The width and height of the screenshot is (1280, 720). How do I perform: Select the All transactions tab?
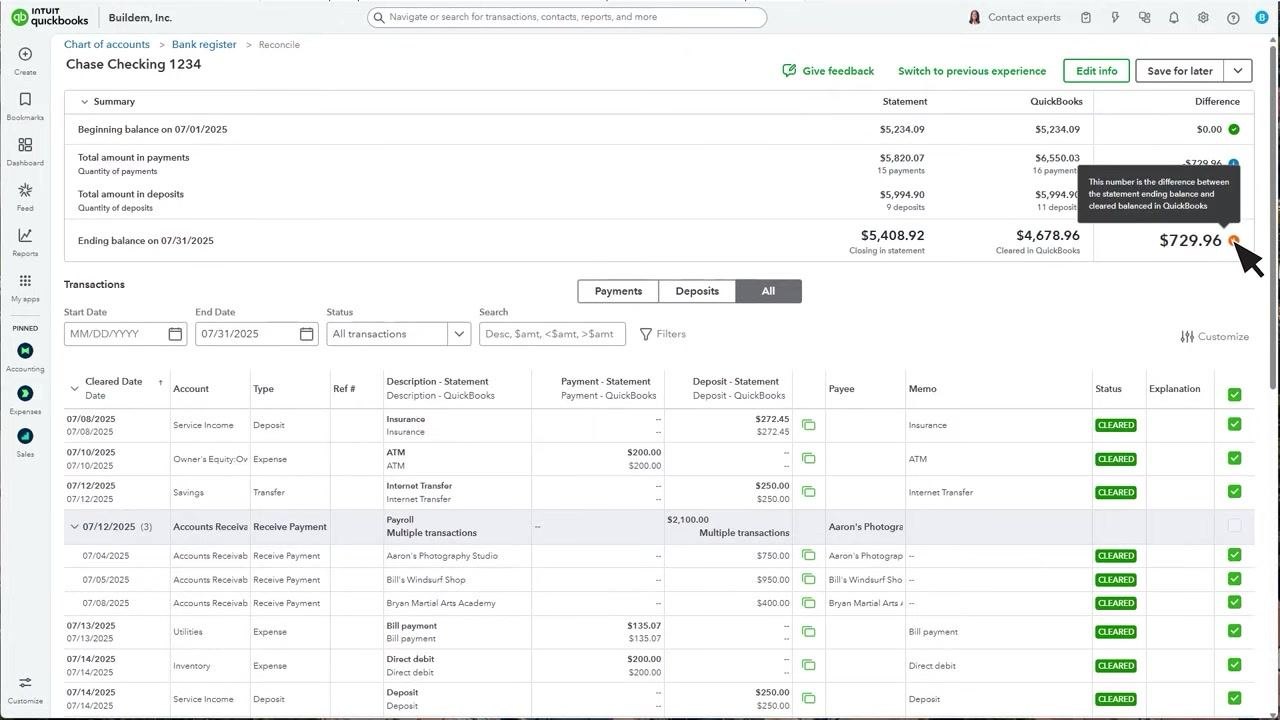click(x=768, y=291)
